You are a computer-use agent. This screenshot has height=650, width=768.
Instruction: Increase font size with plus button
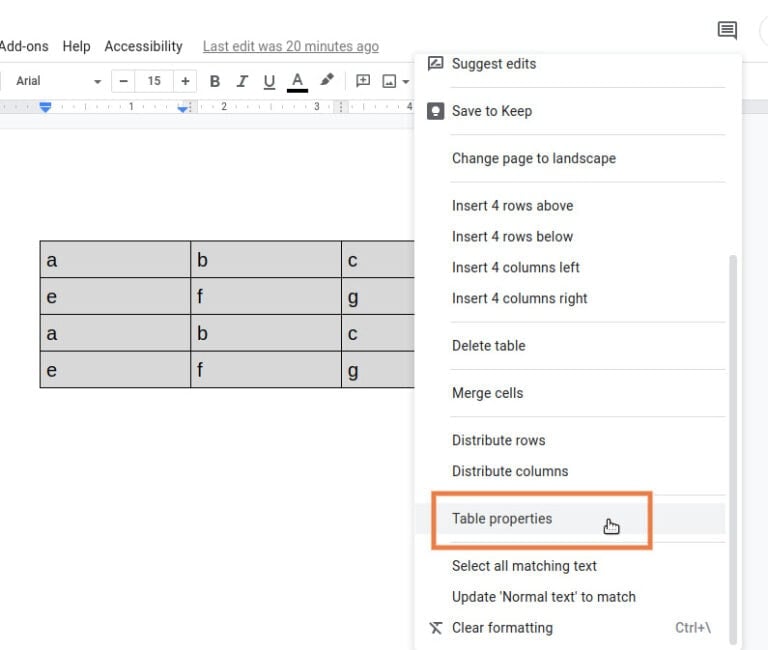point(185,81)
